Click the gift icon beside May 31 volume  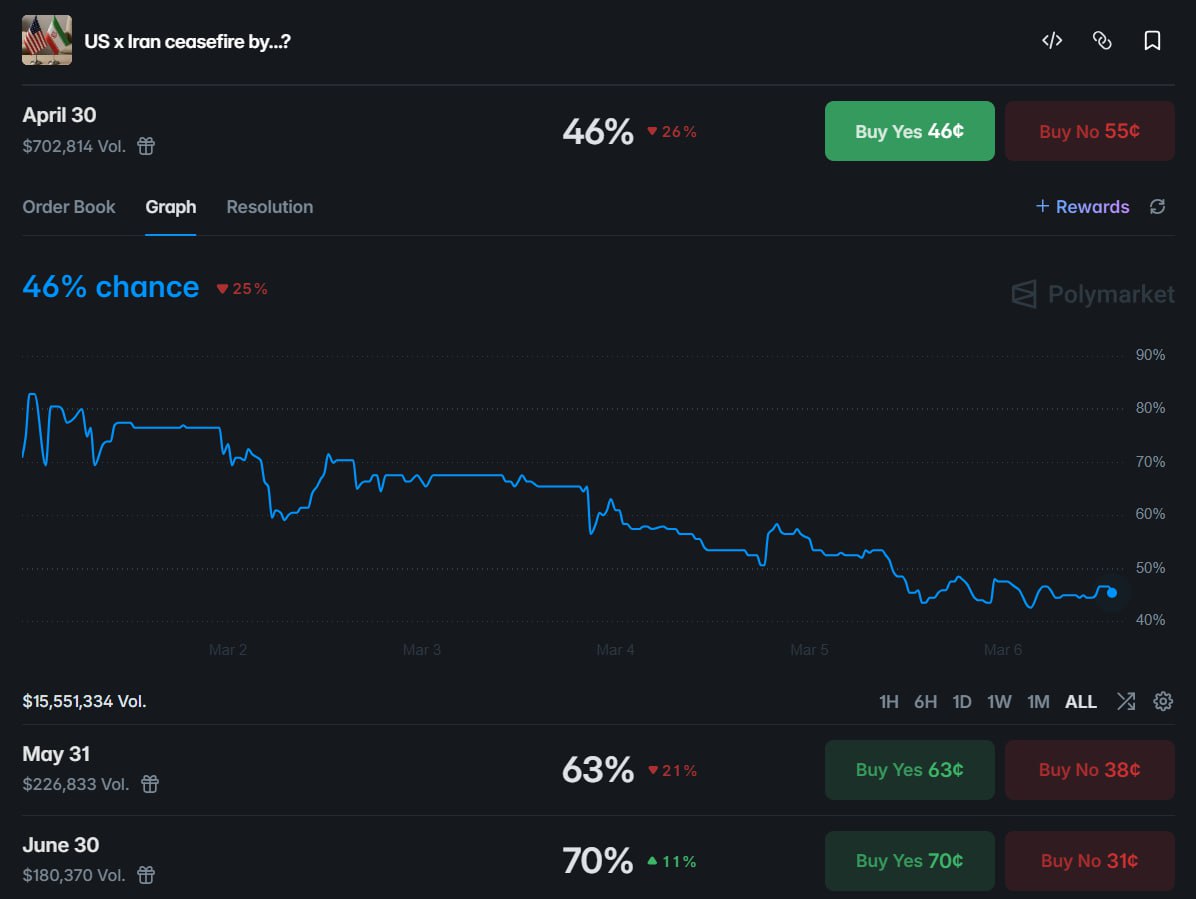tap(150, 784)
